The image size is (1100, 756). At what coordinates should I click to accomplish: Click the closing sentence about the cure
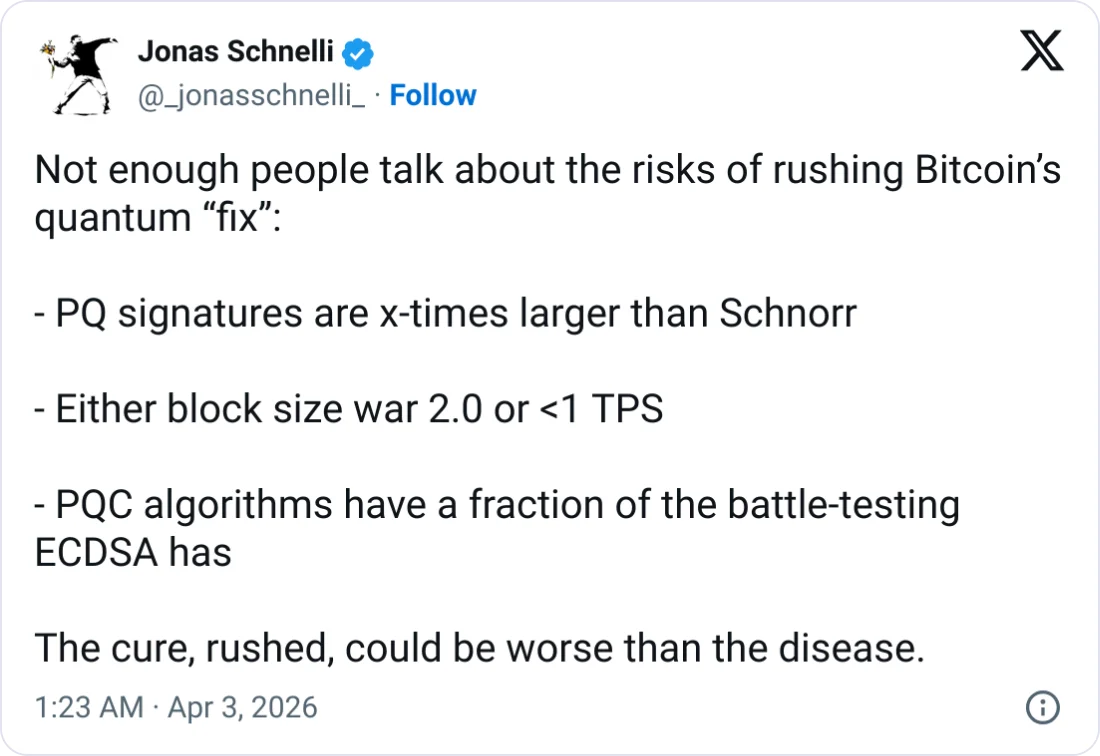coord(479,649)
